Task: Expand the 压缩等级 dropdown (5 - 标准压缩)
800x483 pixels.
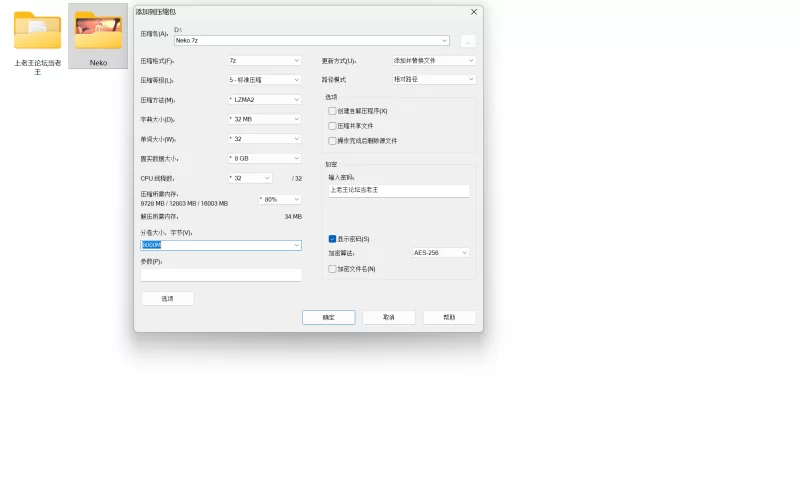Action: tap(264, 80)
